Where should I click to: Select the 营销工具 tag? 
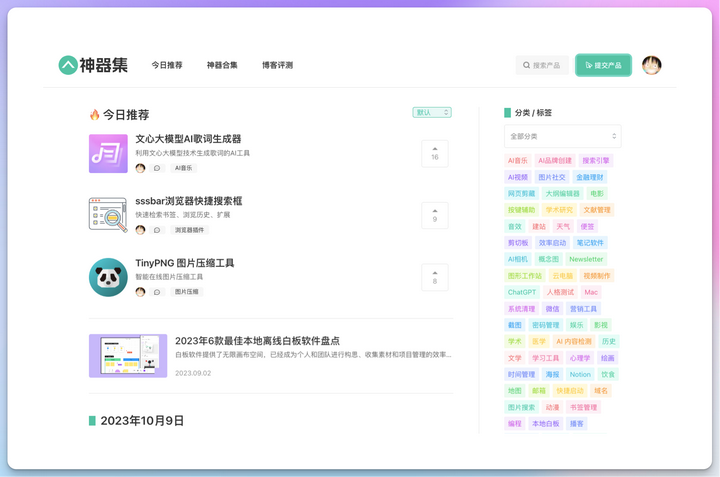coord(584,309)
